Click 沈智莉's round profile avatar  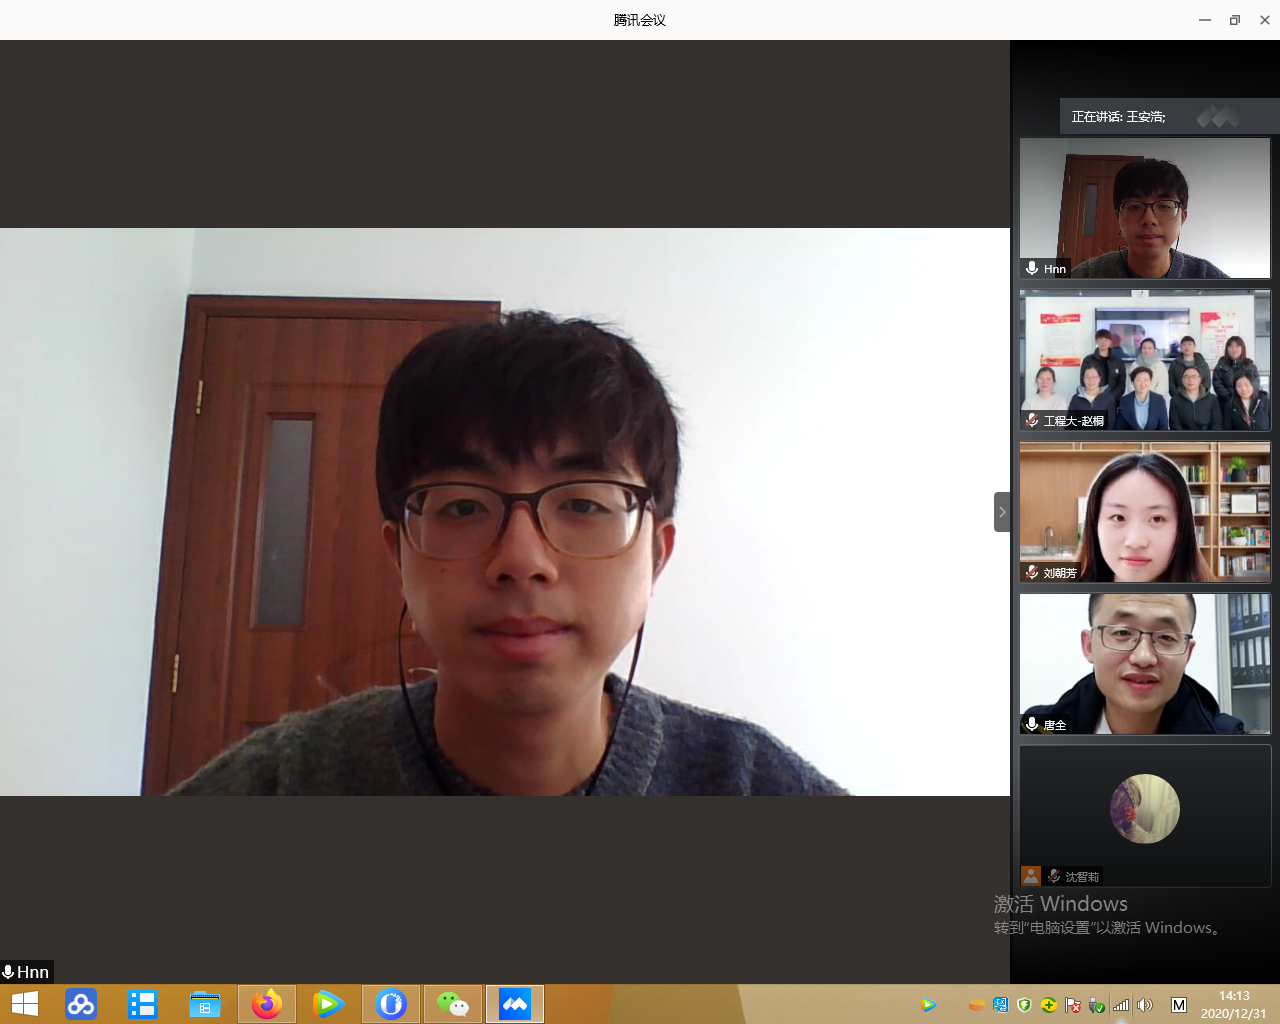[1145, 808]
